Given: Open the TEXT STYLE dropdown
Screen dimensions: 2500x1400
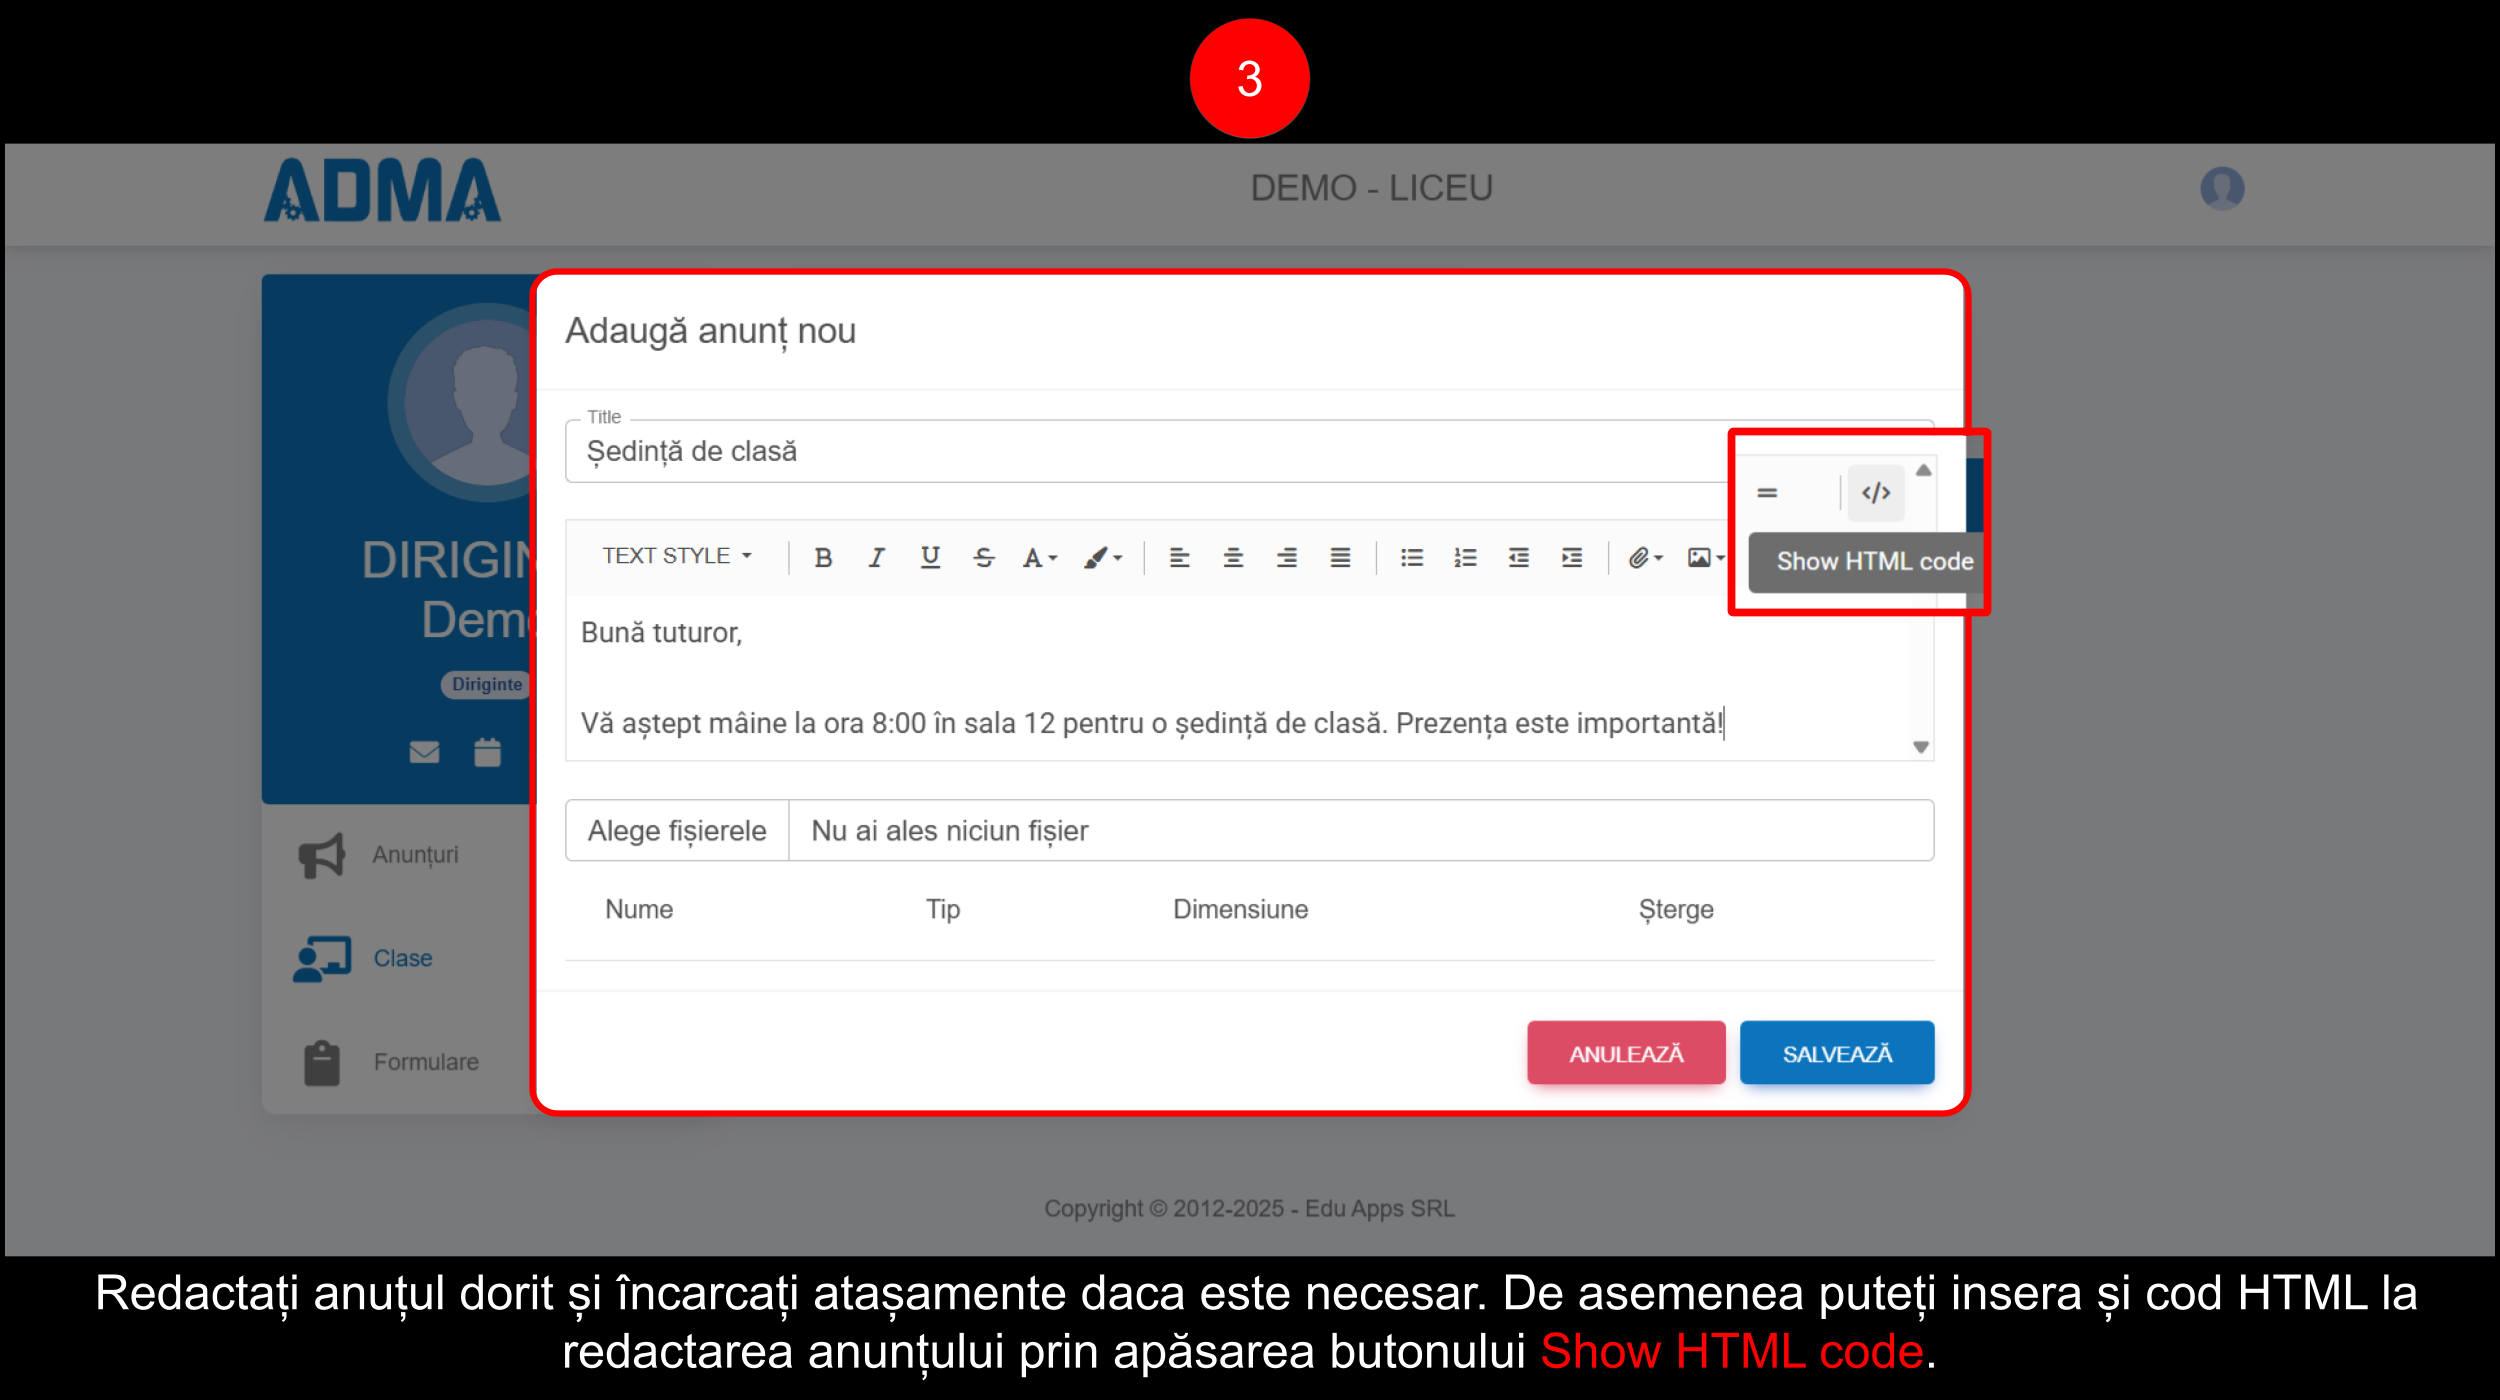Looking at the screenshot, I should point(676,556).
